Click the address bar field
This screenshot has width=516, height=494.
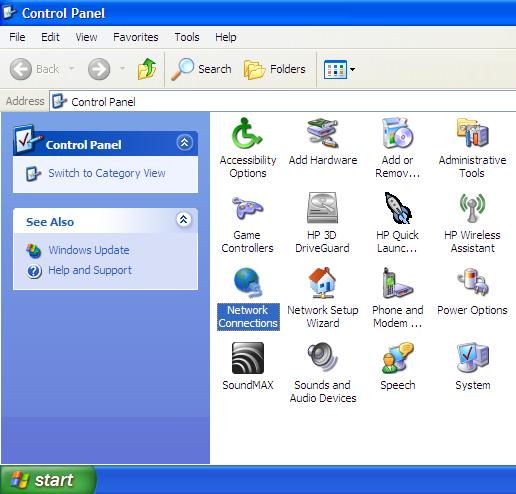[283, 101]
